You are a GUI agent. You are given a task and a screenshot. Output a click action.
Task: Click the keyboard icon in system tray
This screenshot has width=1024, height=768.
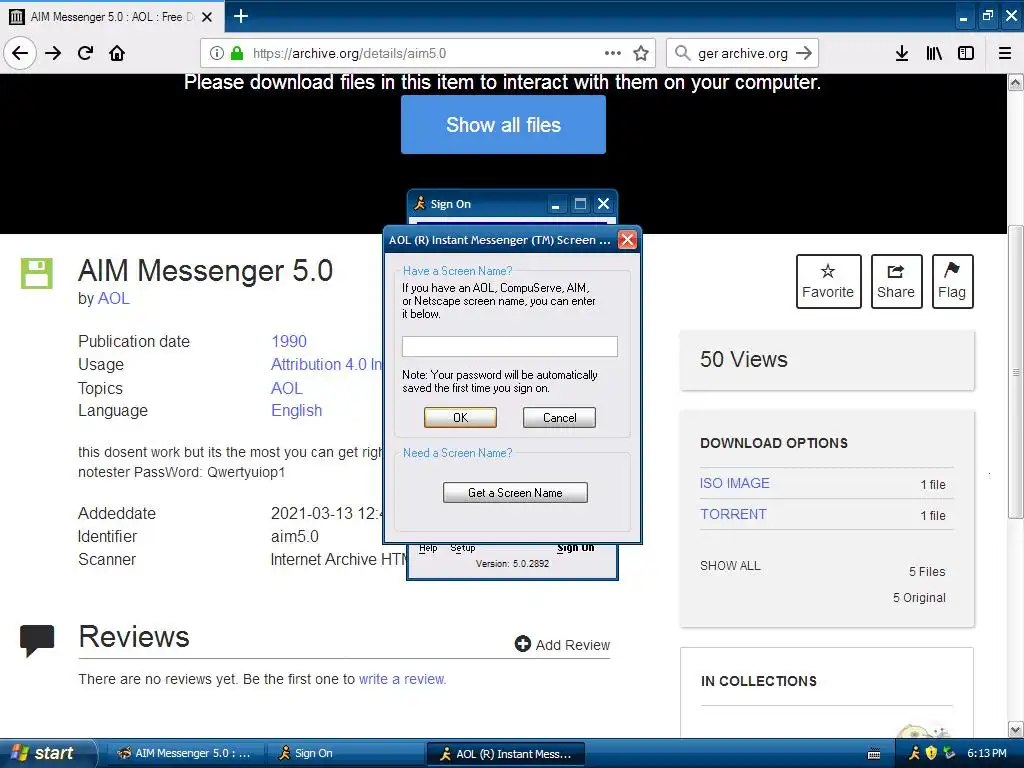pos(874,754)
